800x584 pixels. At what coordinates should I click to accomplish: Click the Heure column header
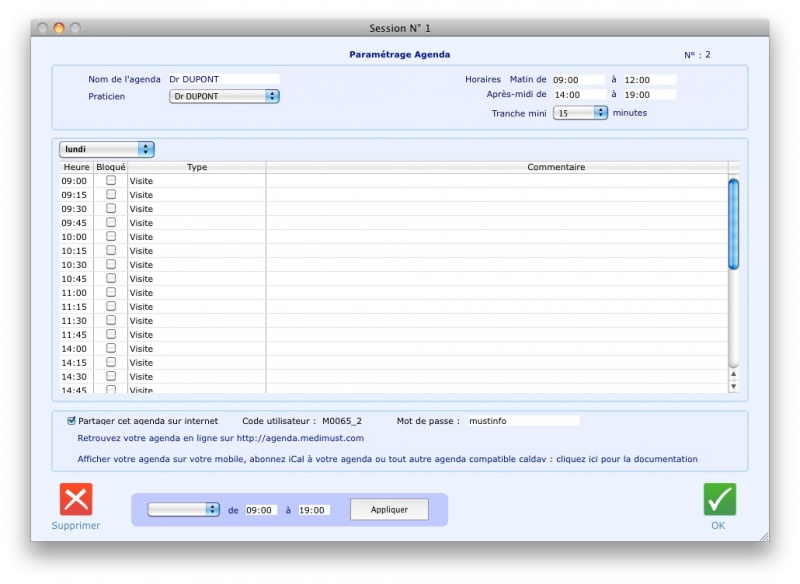pos(77,167)
